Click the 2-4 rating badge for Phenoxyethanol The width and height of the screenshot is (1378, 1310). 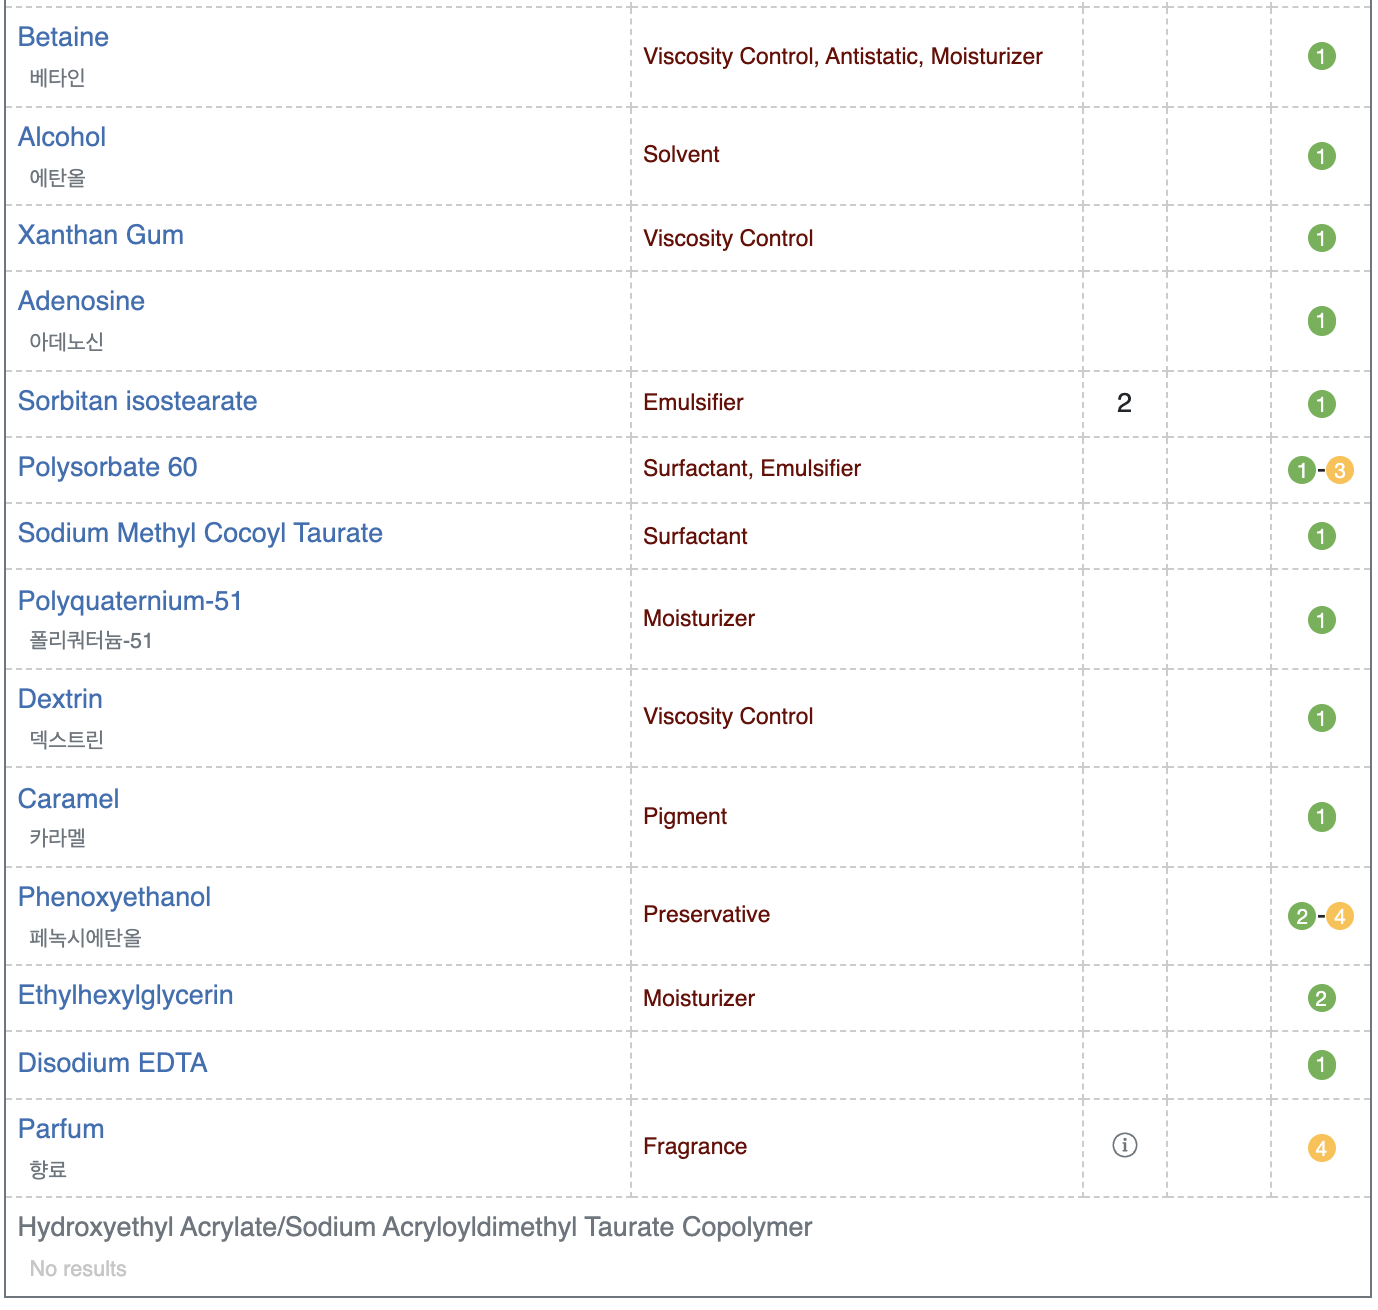click(x=1320, y=916)
